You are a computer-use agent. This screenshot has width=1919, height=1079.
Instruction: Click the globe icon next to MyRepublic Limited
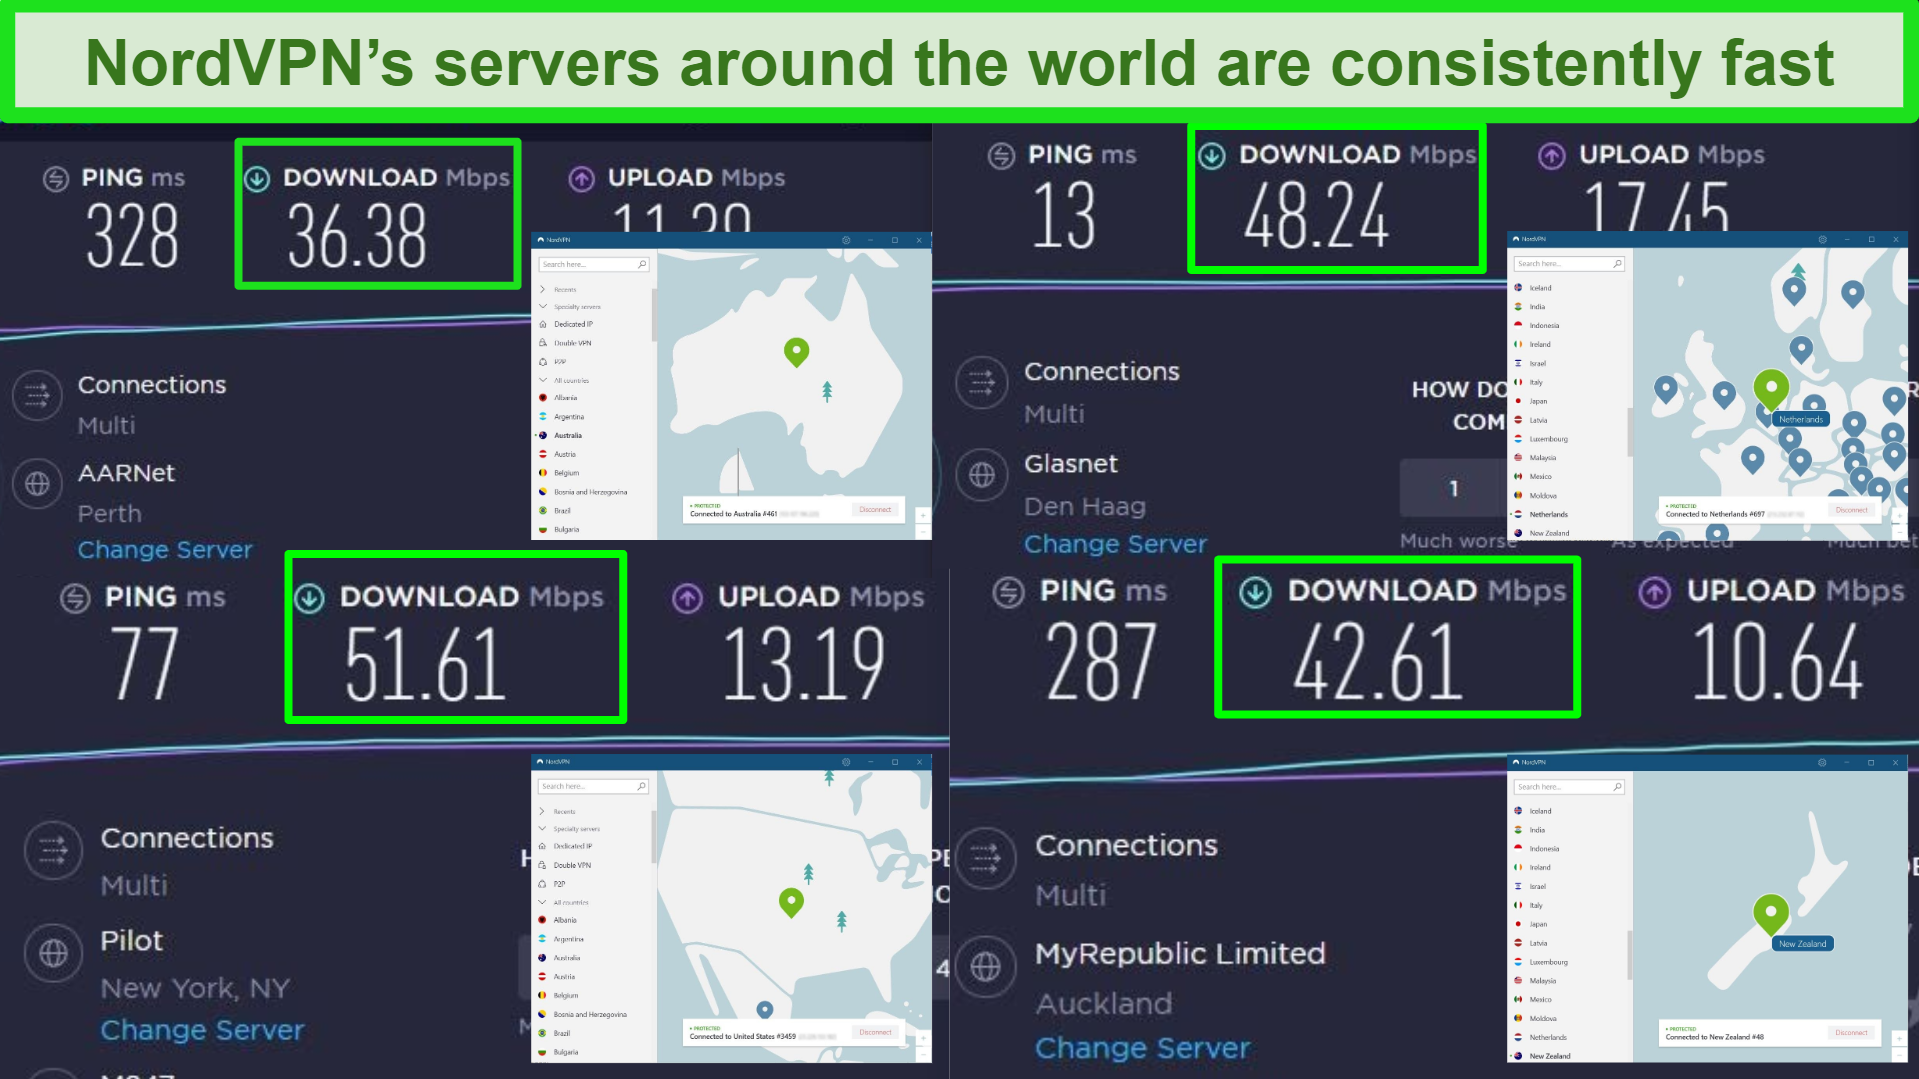[986, 966]
